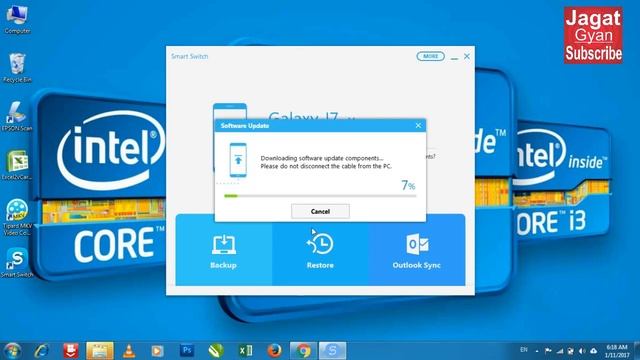Open the volume speaker tray icon
Image resolution: width=640 pixels, height=360 pixels.
point(582,351)
